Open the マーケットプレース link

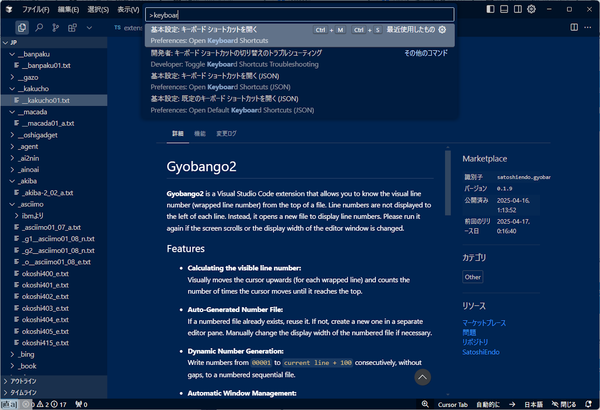click(484, 323)
